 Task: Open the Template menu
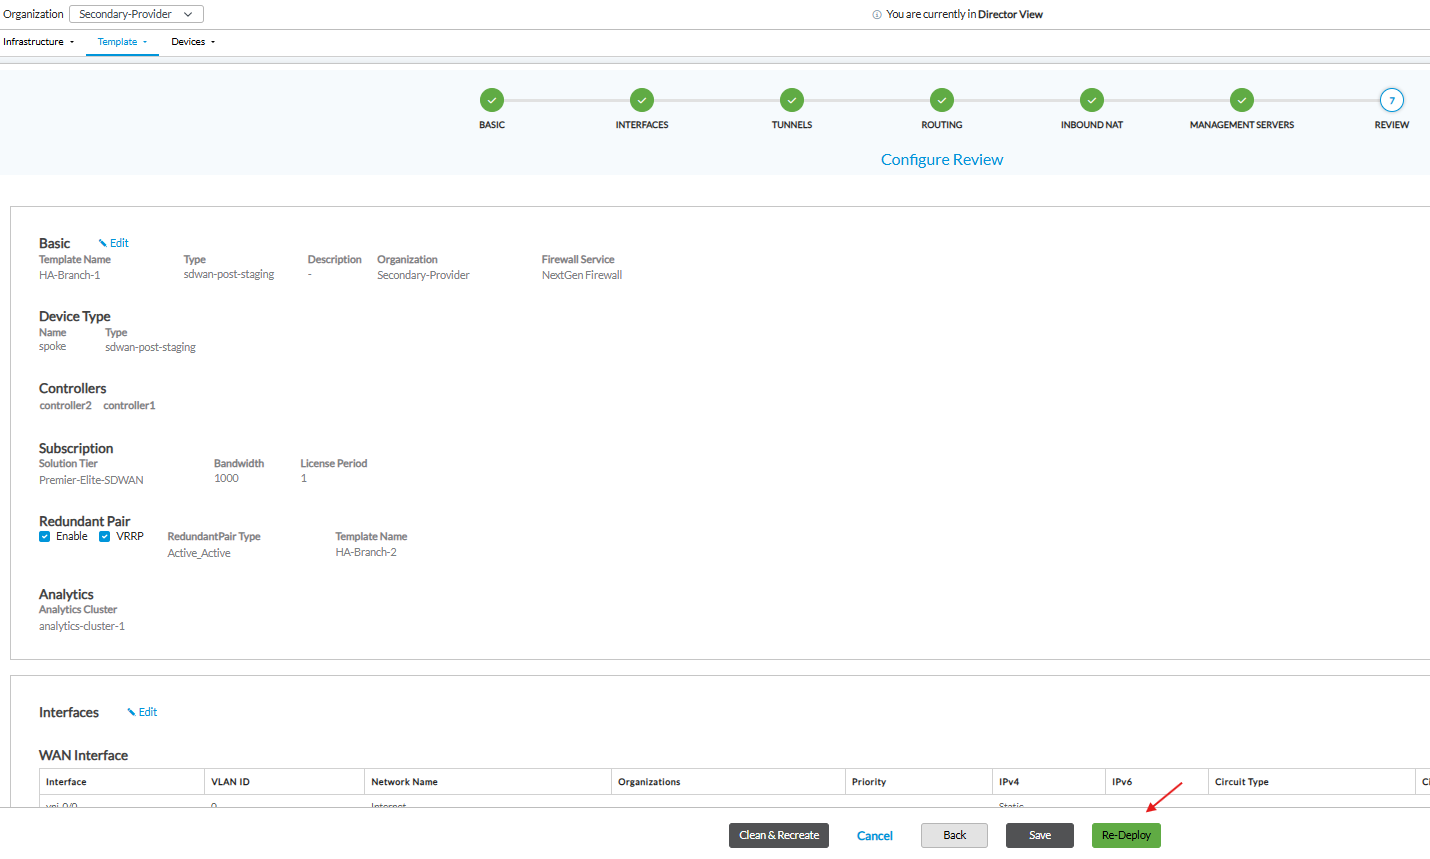(x=122, y=42)
